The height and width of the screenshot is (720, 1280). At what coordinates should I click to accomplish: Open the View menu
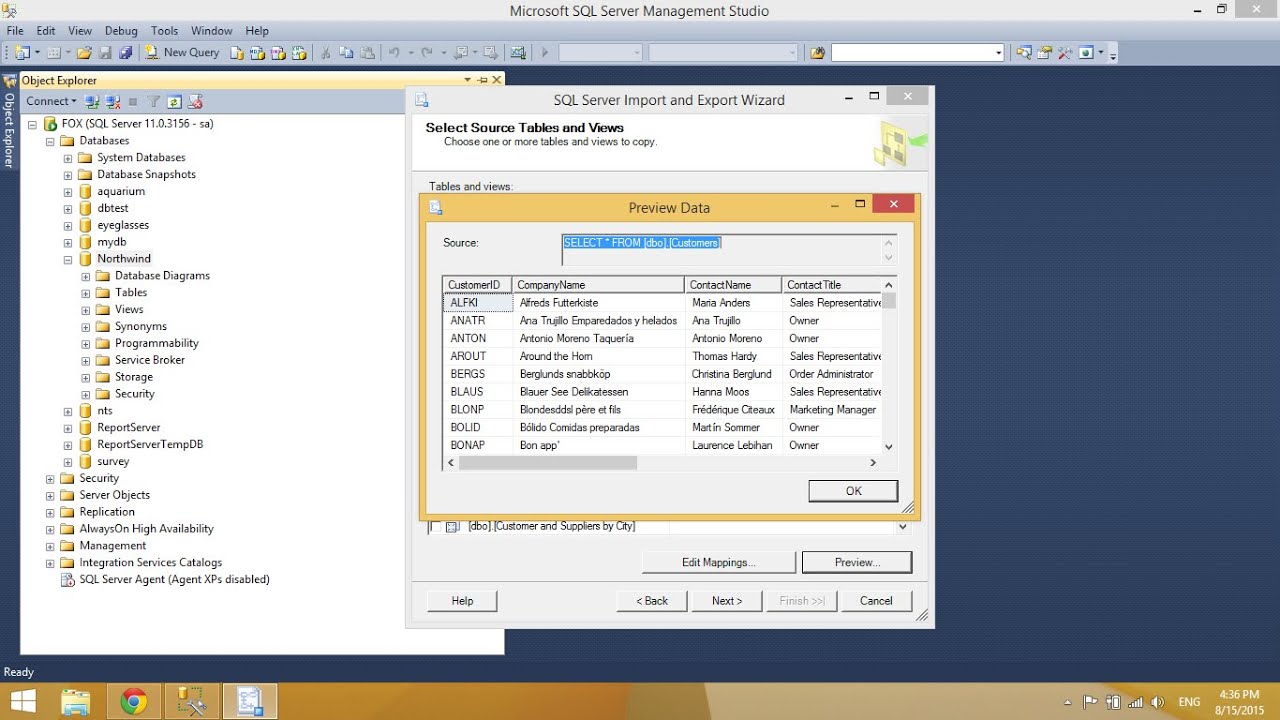click(80, 31)
